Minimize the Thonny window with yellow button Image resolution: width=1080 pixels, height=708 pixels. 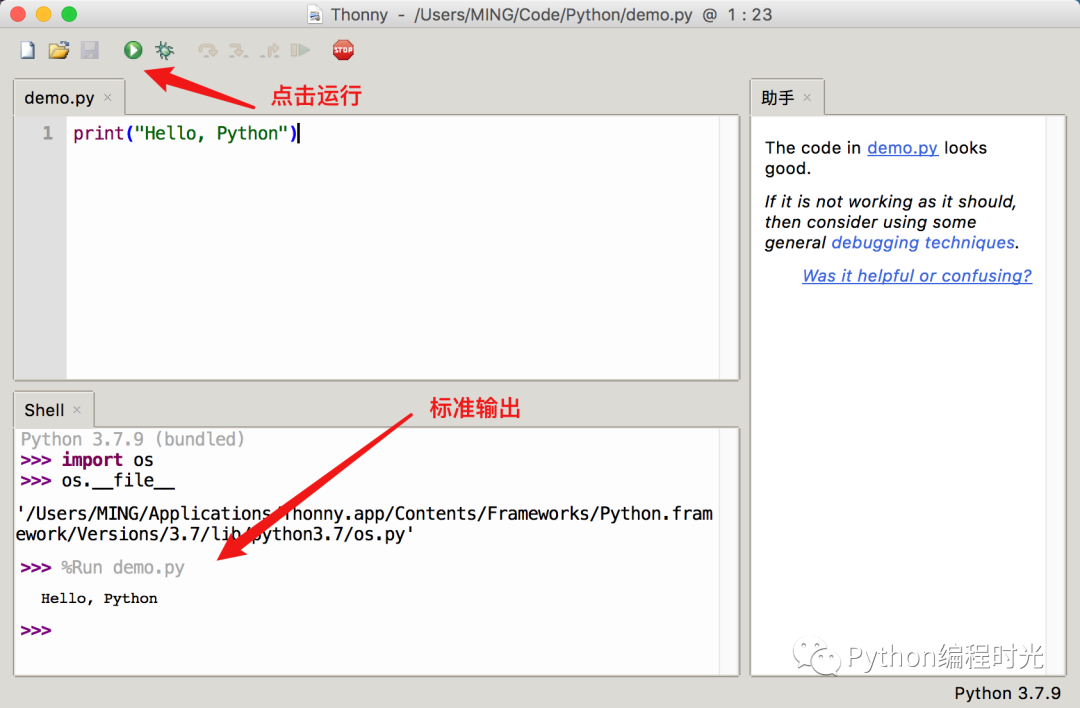pos(43,14)
